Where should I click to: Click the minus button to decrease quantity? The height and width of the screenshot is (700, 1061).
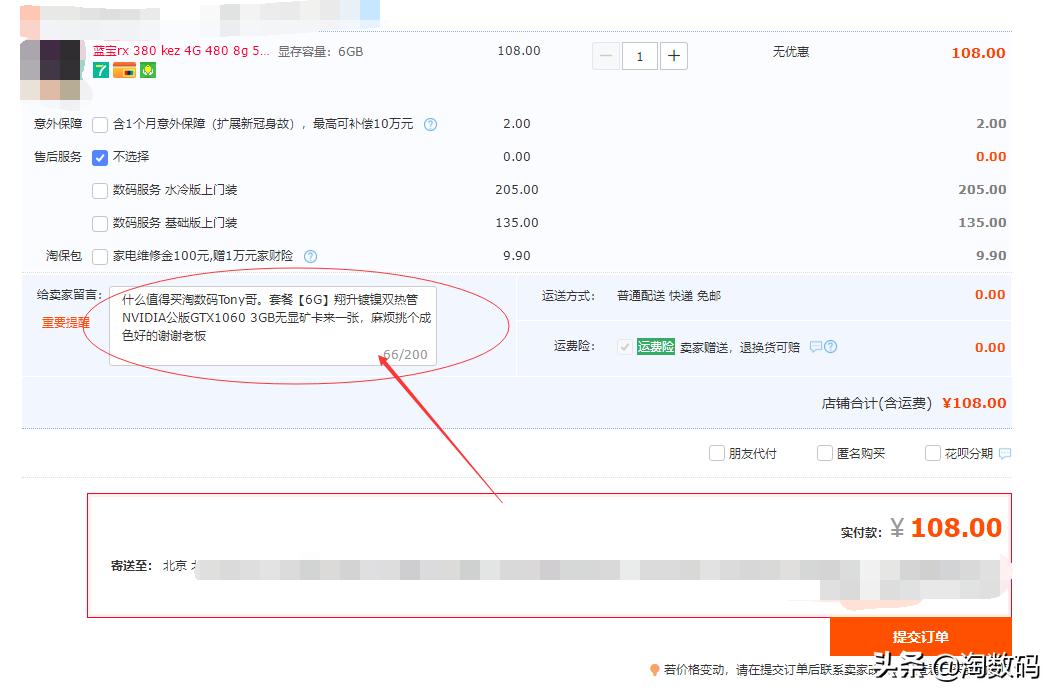(606, 56)
